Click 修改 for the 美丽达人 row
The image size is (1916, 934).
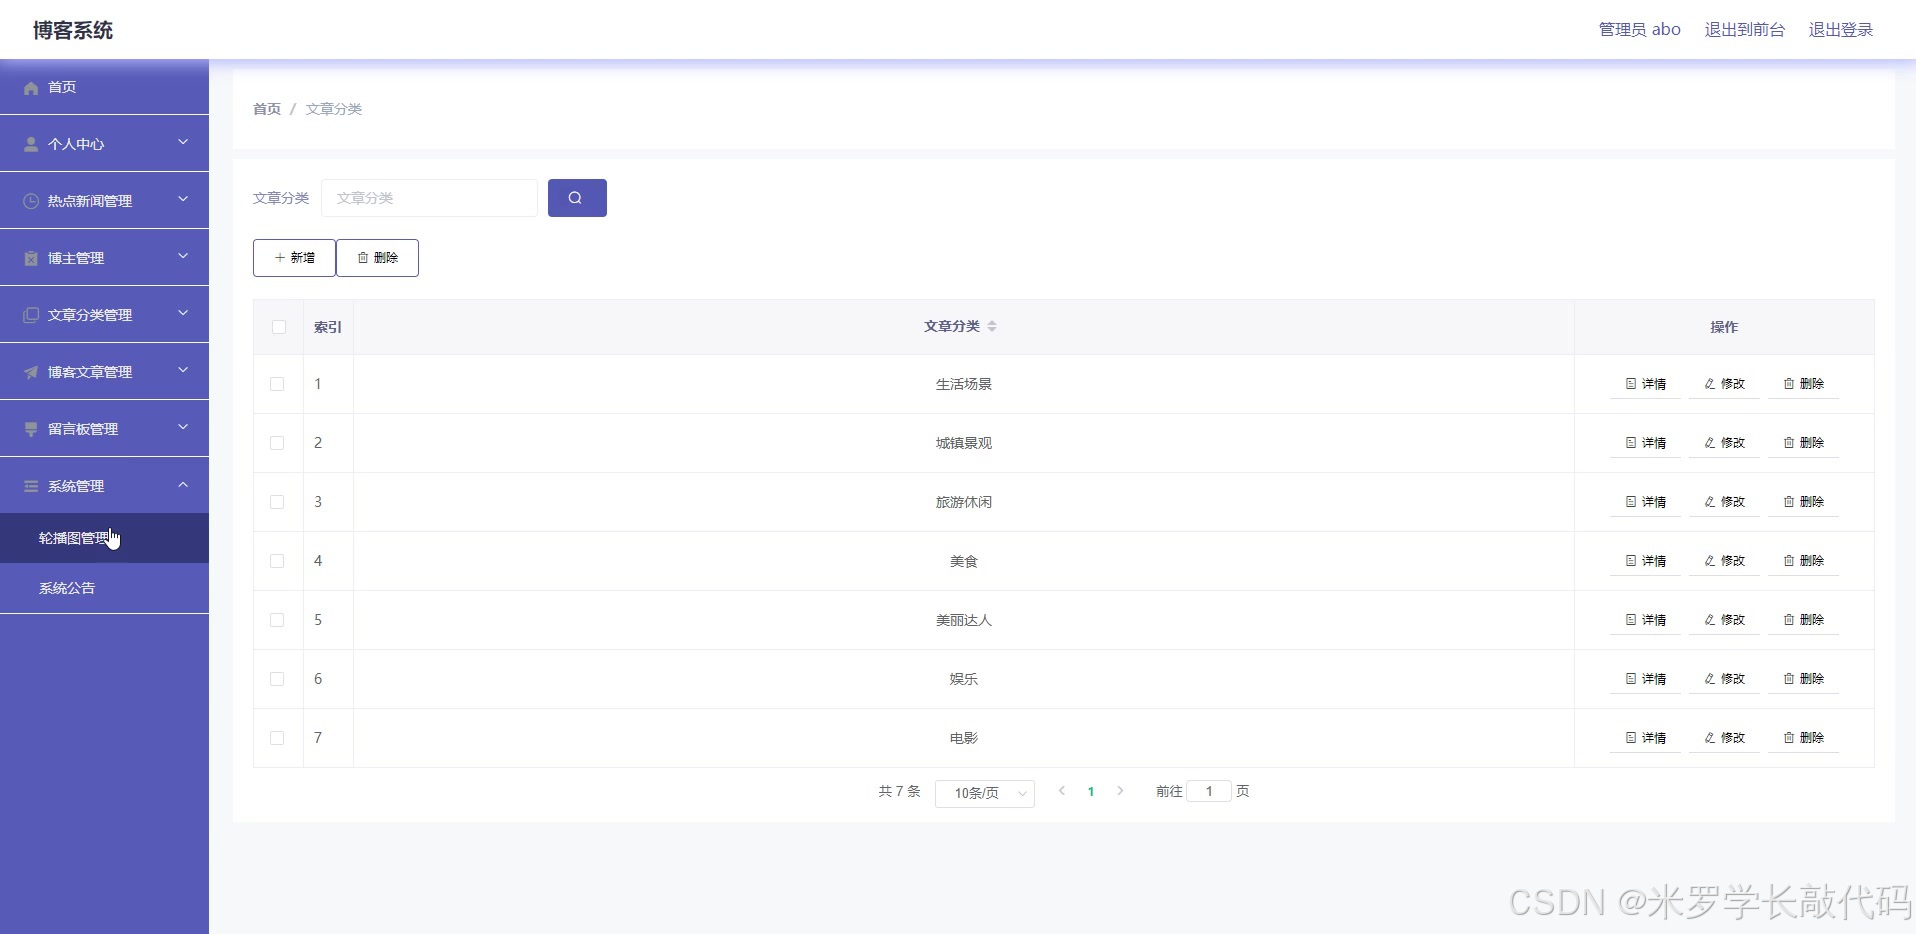[x=1724, y=620]
